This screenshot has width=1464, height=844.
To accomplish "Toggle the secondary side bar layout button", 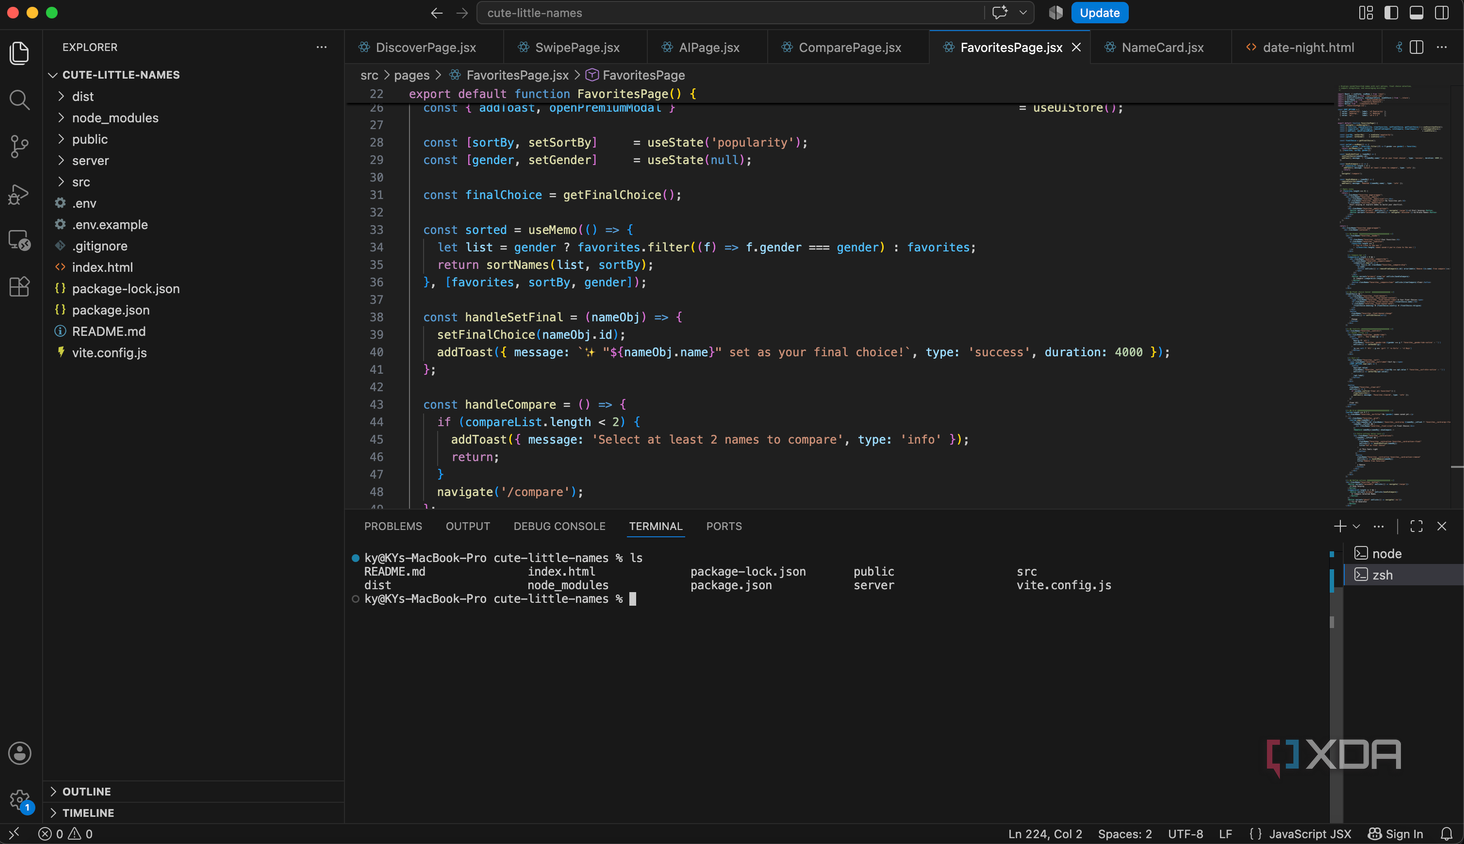I will point(1441,13).
